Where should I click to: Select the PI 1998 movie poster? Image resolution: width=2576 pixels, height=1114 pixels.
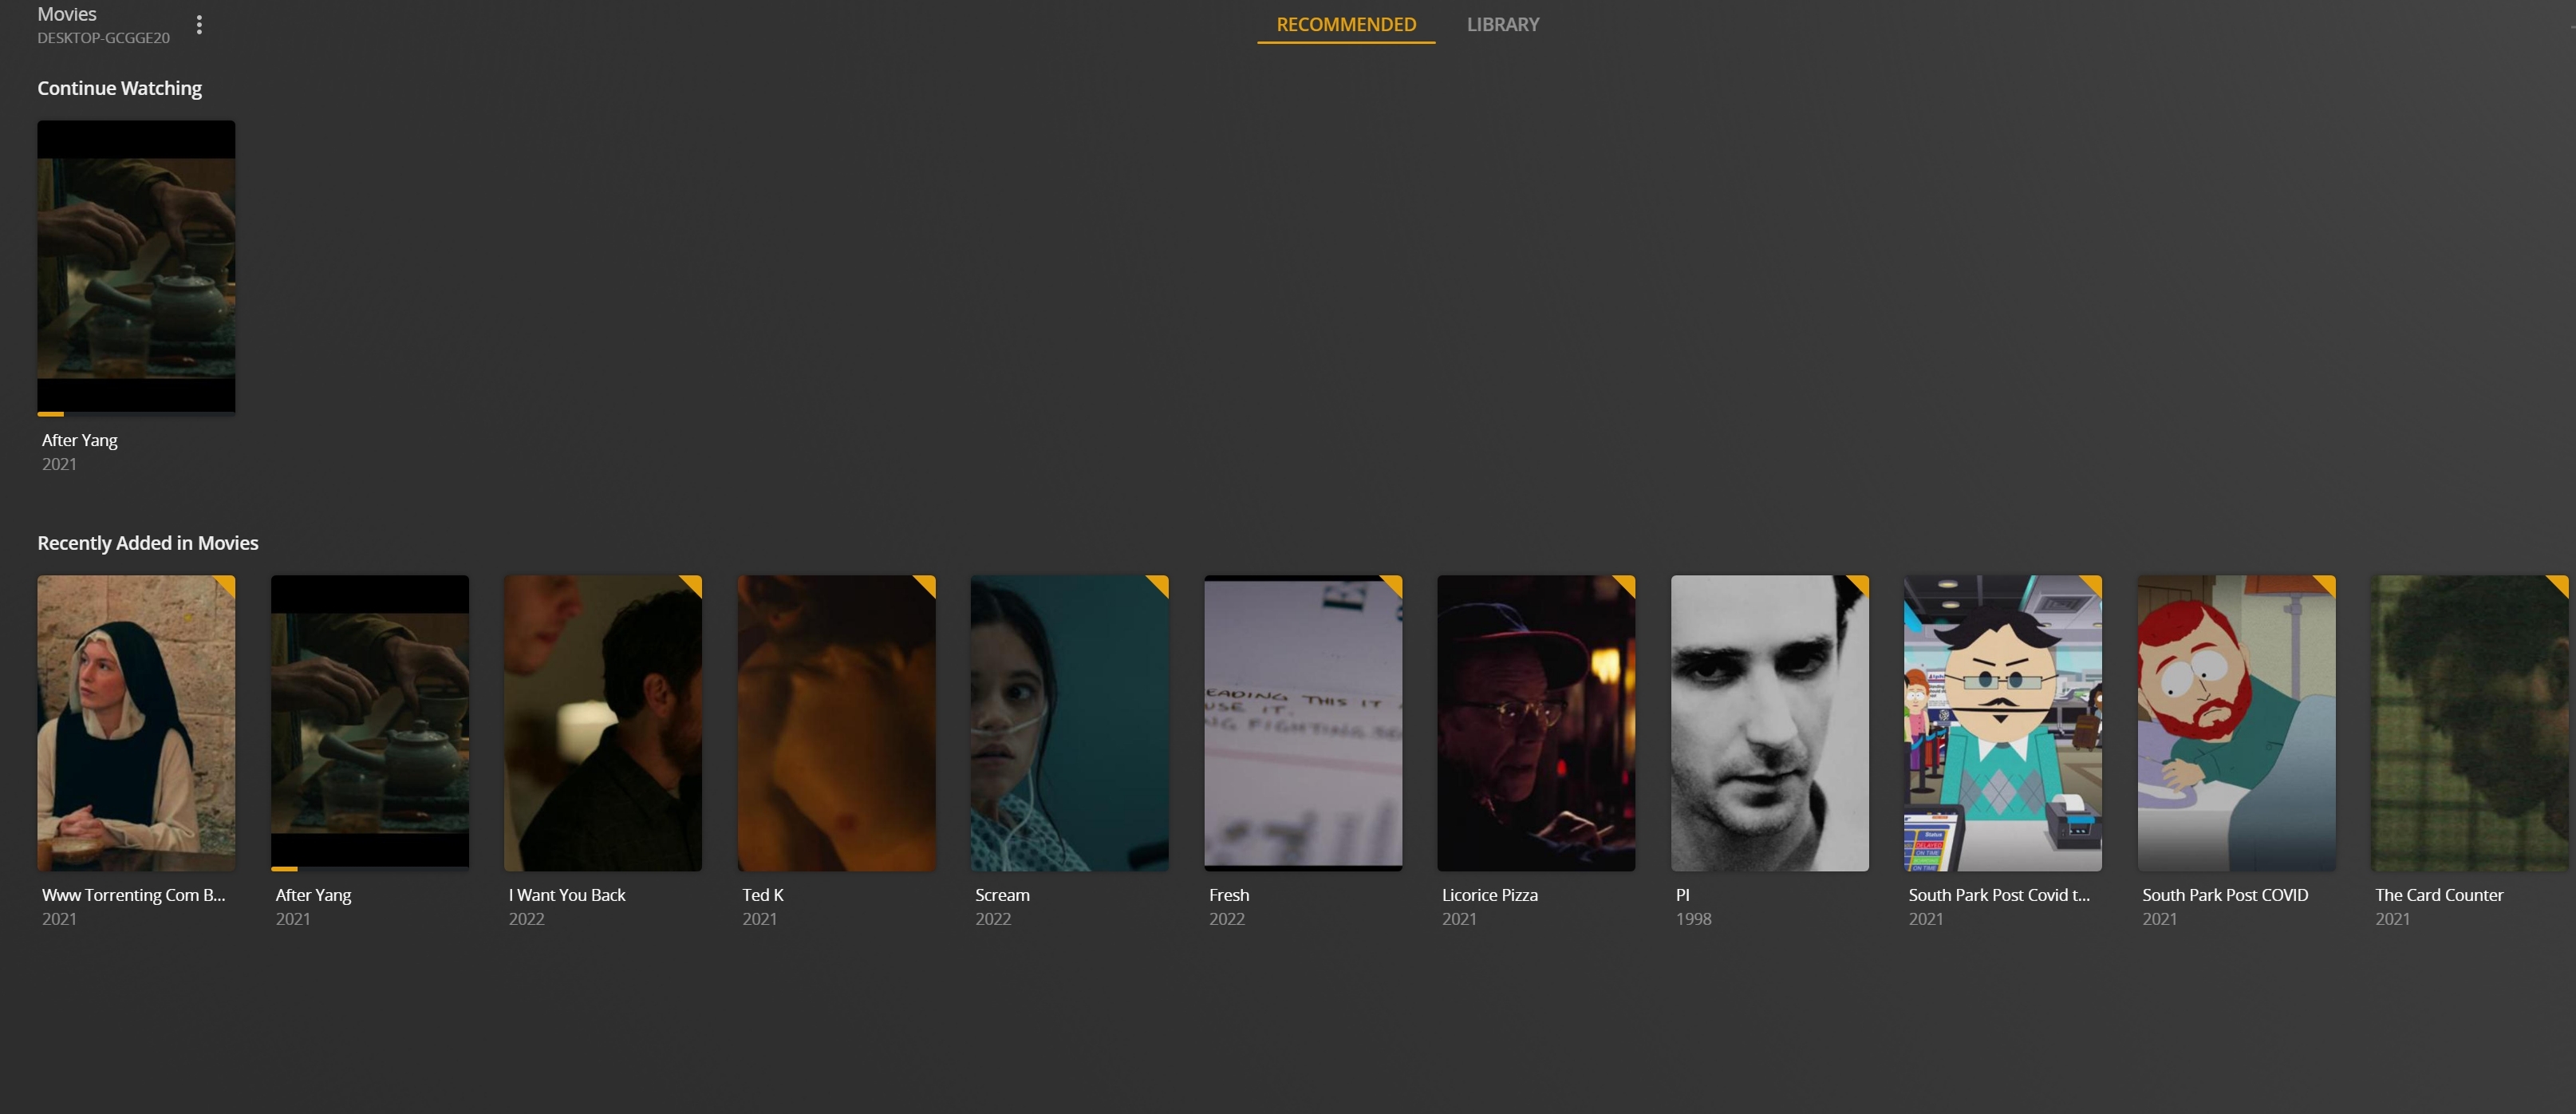1769,722
